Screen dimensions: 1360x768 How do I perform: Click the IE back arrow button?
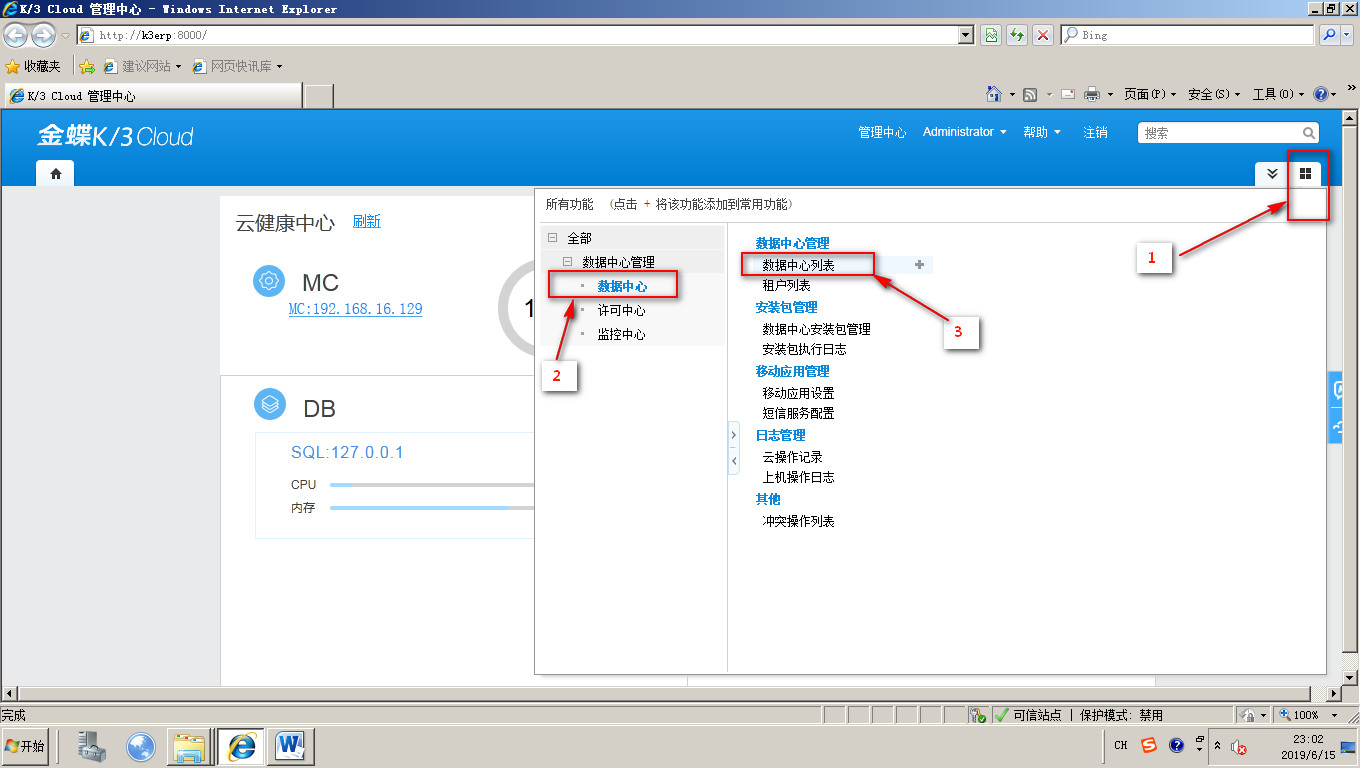tap(16, 35)
